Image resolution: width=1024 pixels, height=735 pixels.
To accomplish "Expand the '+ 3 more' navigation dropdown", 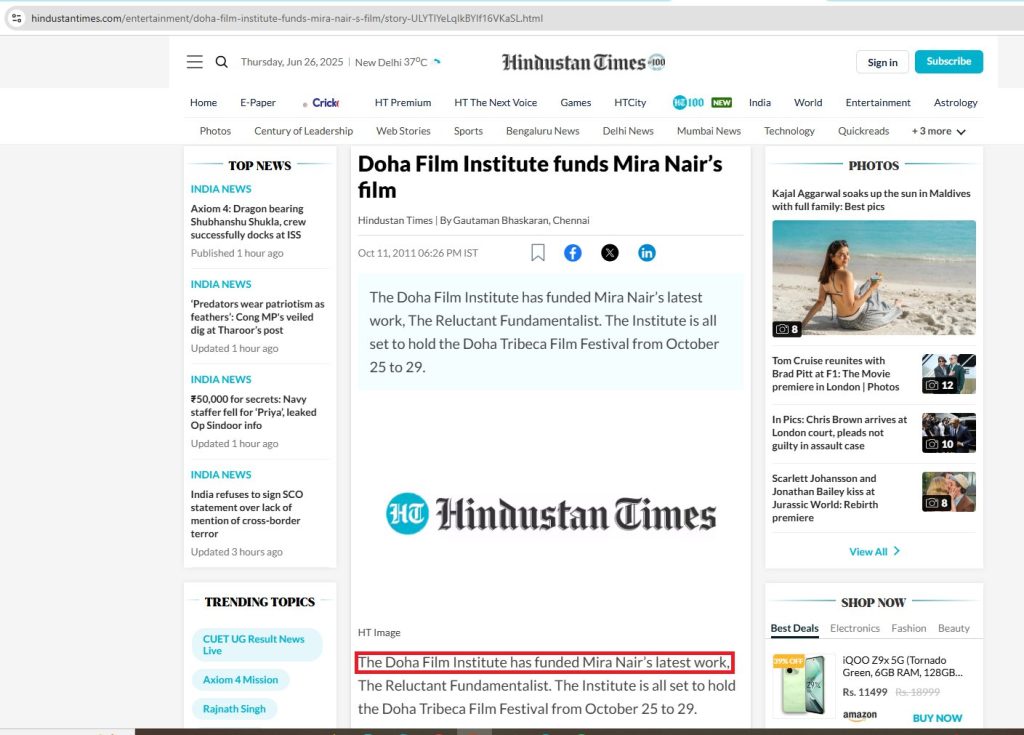I will (x=938, y=131).
